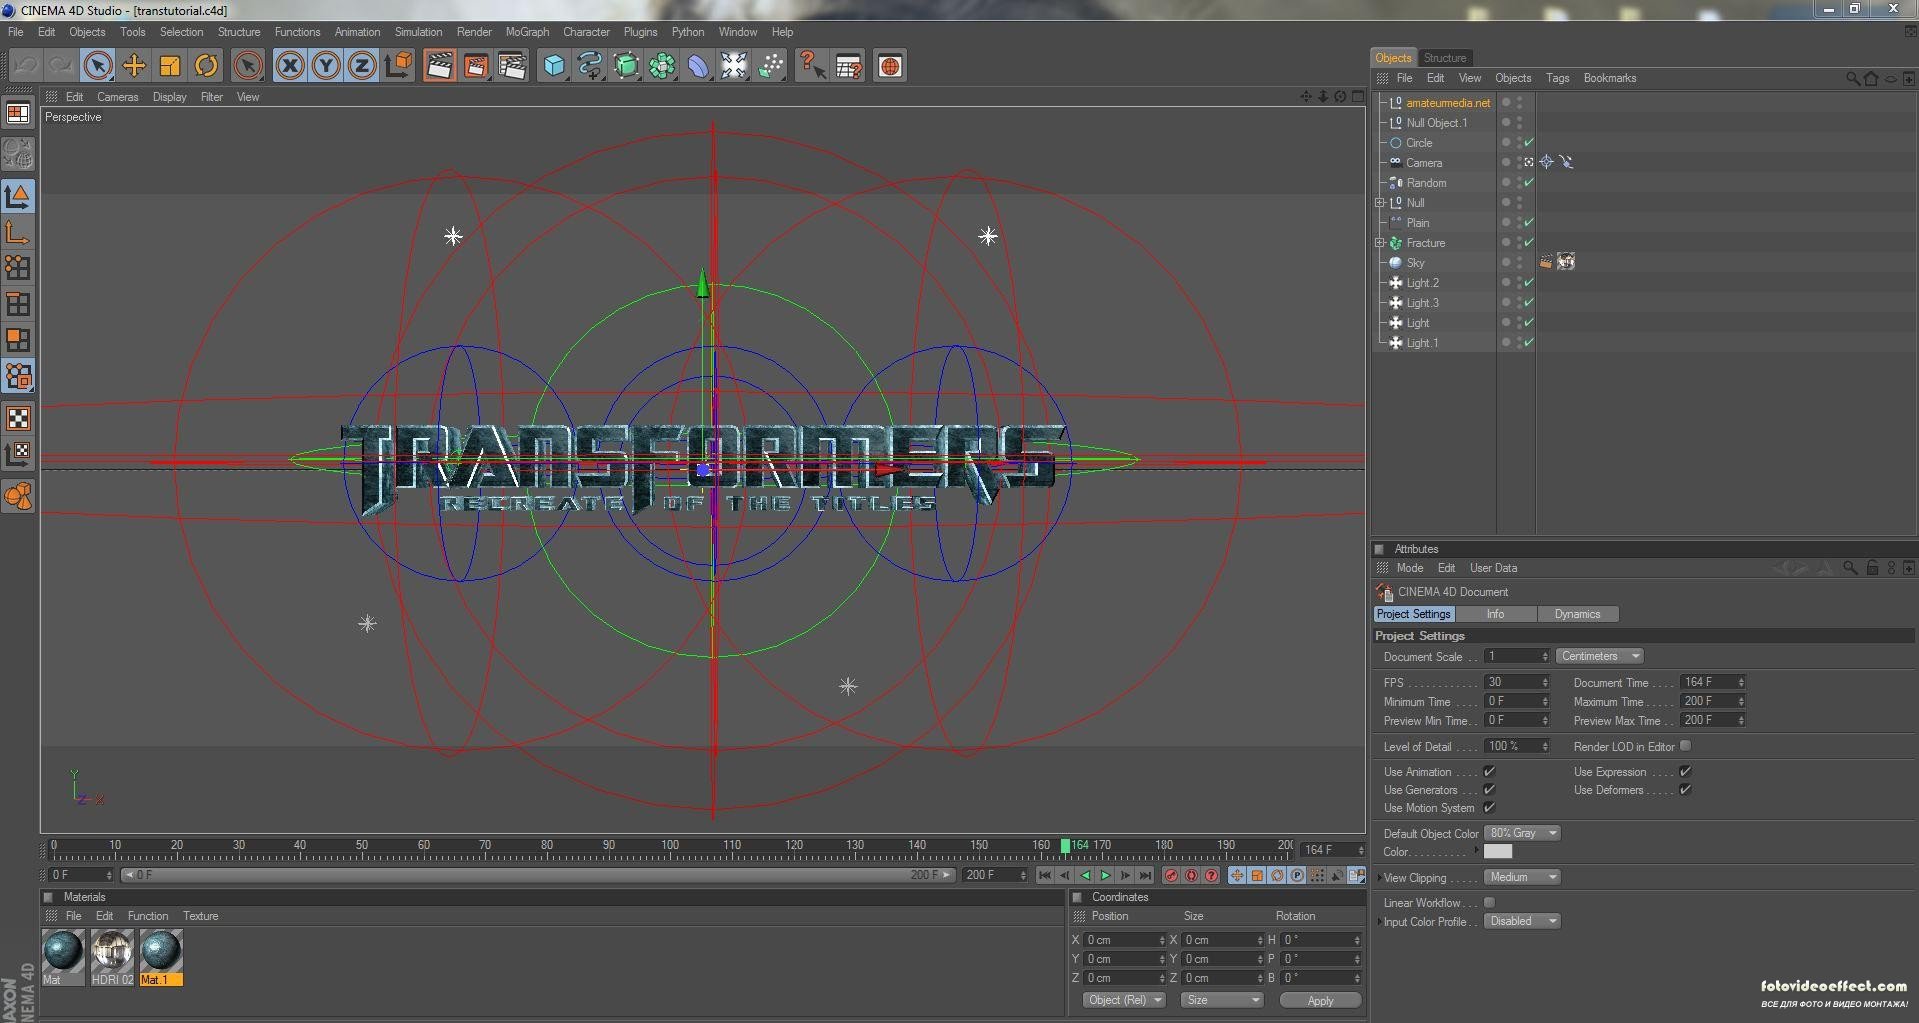Select the Move tool
The image size is (1919, 1023).
click(134, 66)
